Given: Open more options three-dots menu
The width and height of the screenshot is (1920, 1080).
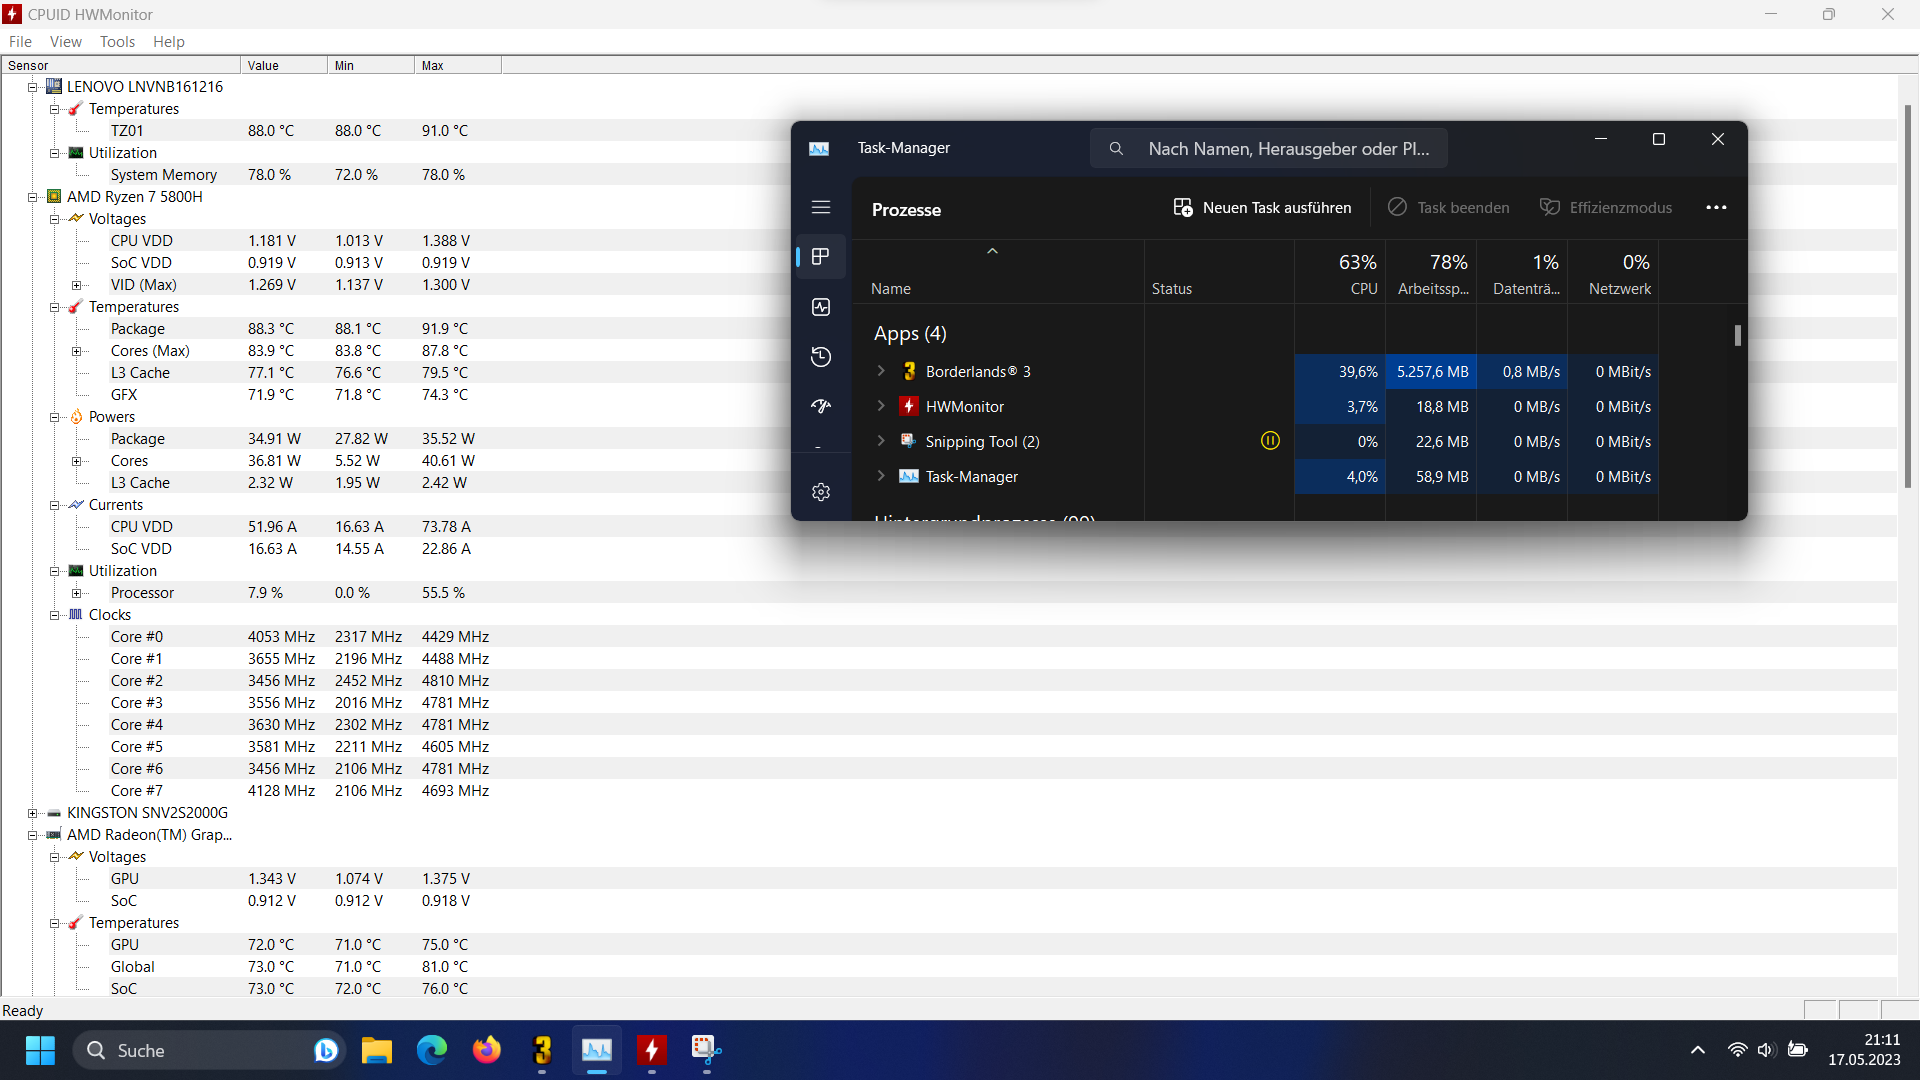Looking at the screenshot, I should [x=1716, y=207].
